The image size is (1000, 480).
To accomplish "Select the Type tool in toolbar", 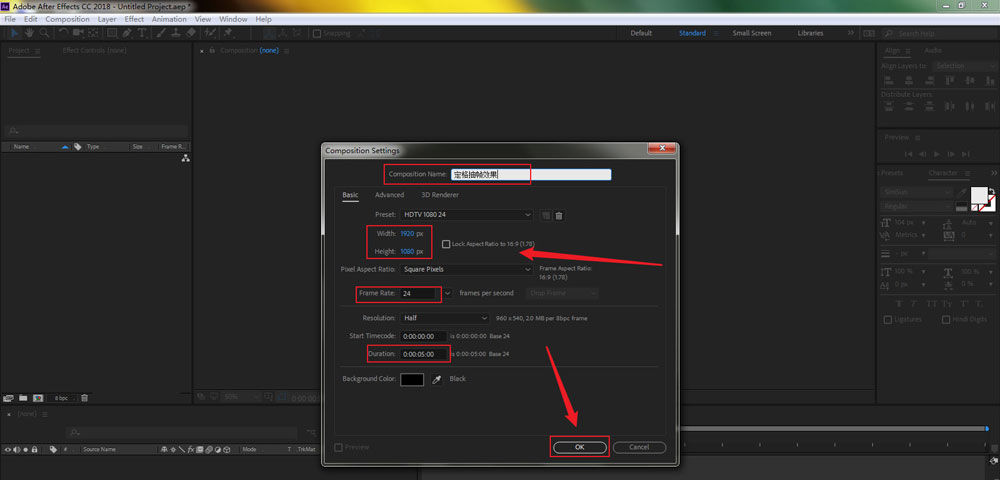I will click(x=143, y=33).
